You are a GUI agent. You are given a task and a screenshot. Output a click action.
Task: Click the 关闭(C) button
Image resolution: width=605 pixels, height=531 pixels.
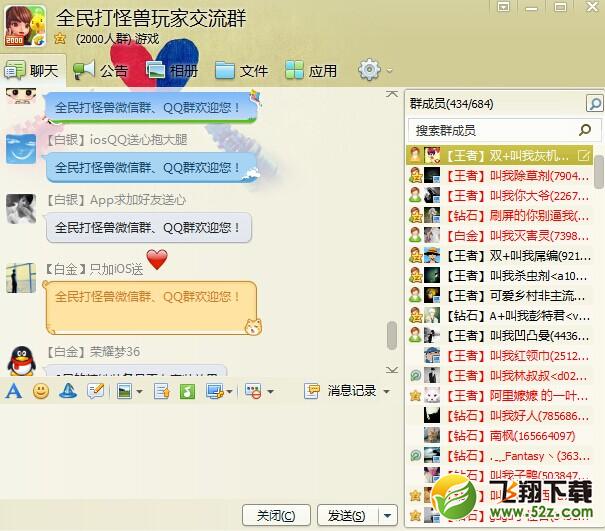pos(276,516)
